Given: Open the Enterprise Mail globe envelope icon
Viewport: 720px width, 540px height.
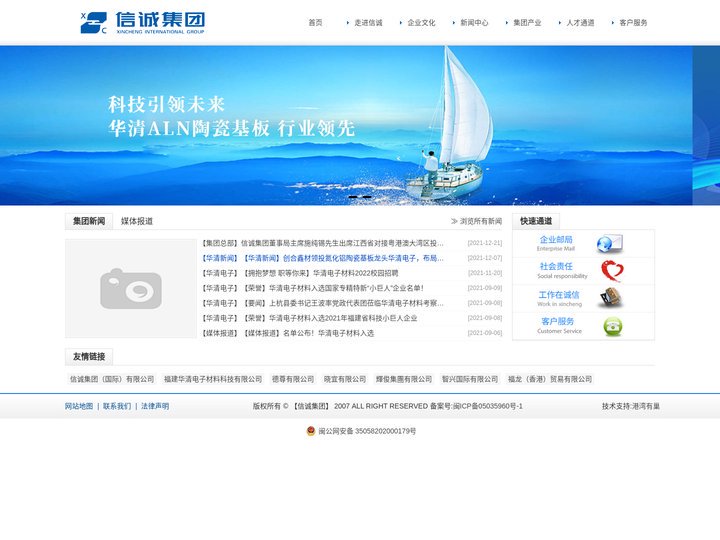Looking at the screenshot, I should [610, 244].
